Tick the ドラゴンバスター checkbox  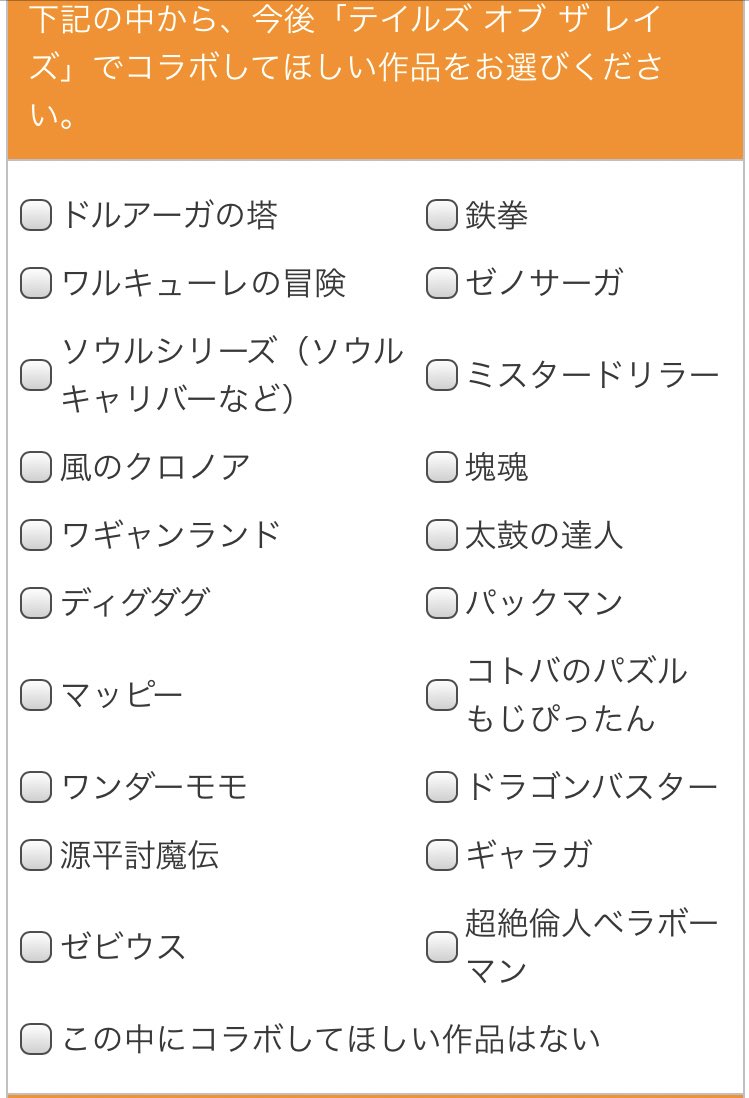441,787
